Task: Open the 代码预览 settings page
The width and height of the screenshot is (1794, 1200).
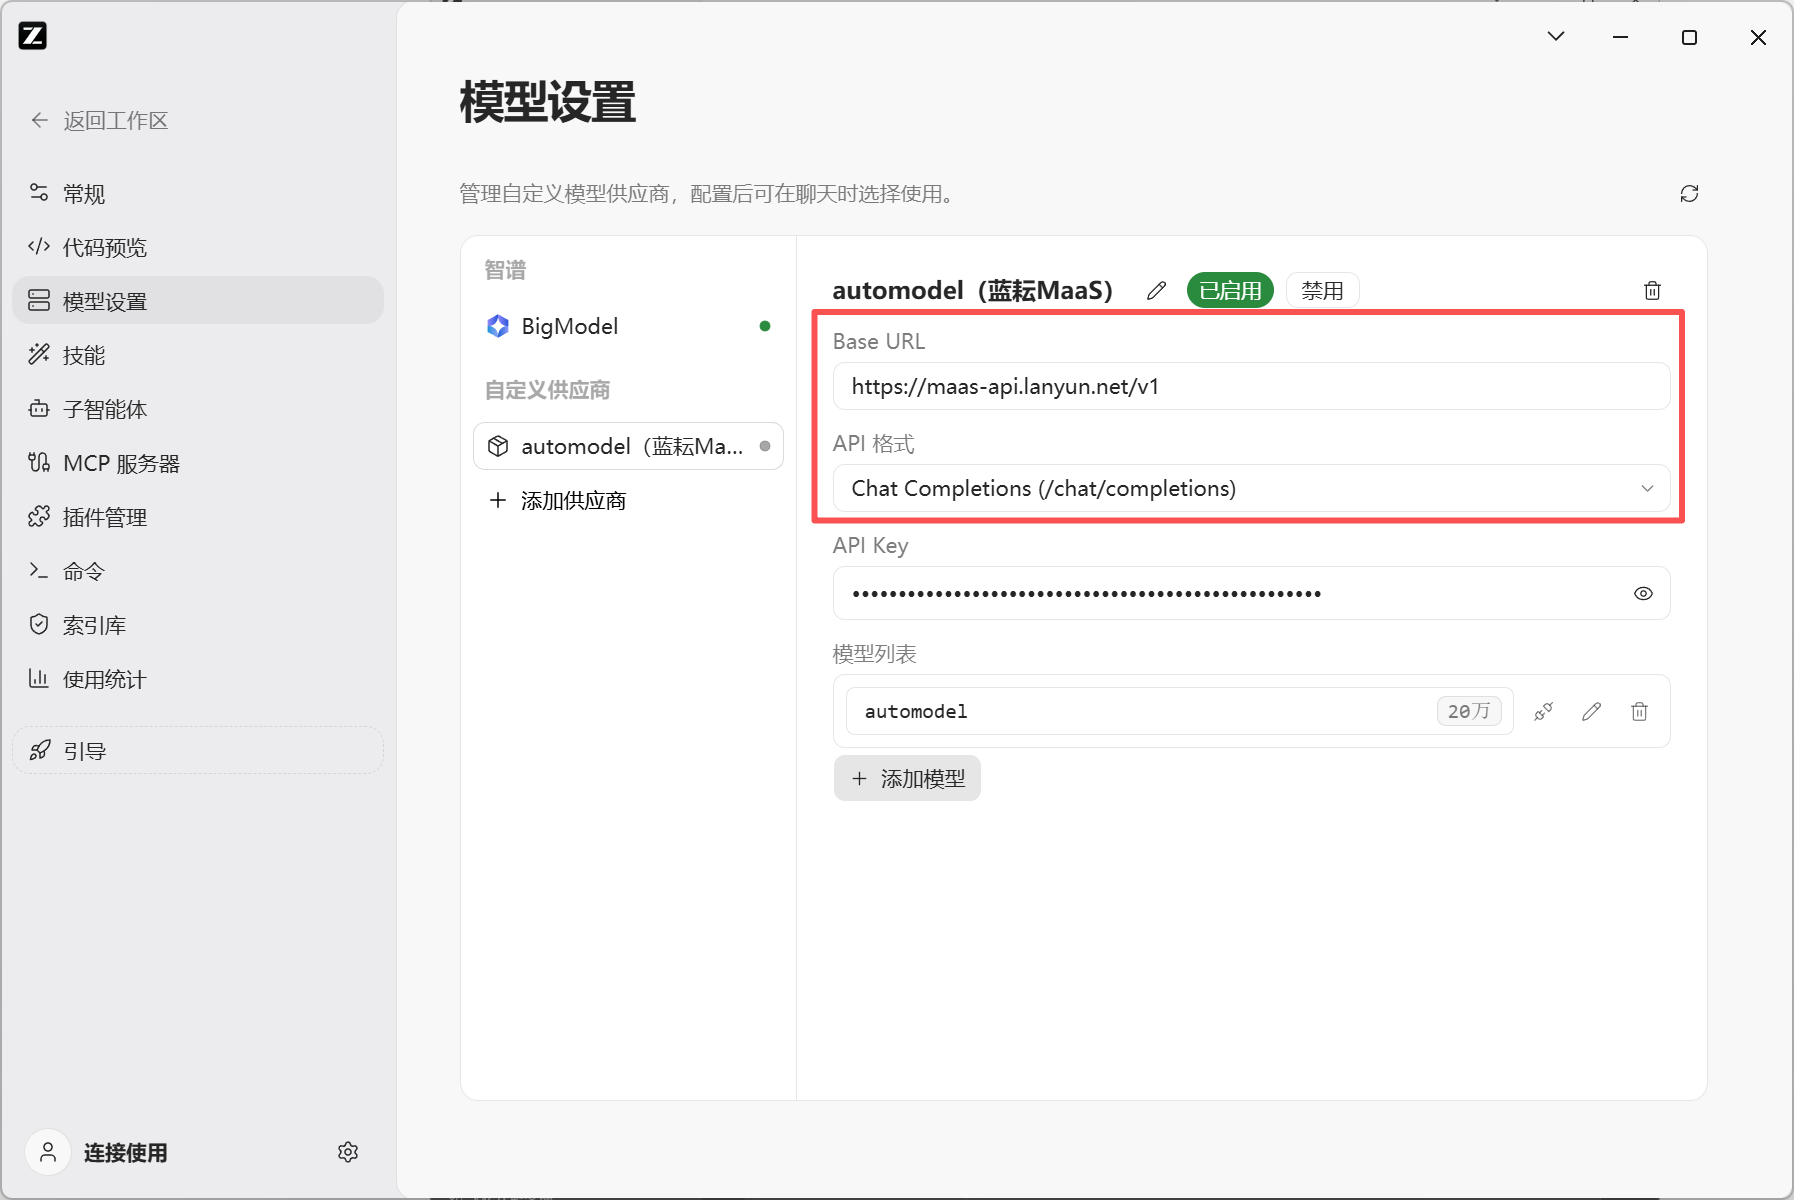Action: tap(198, 247)
